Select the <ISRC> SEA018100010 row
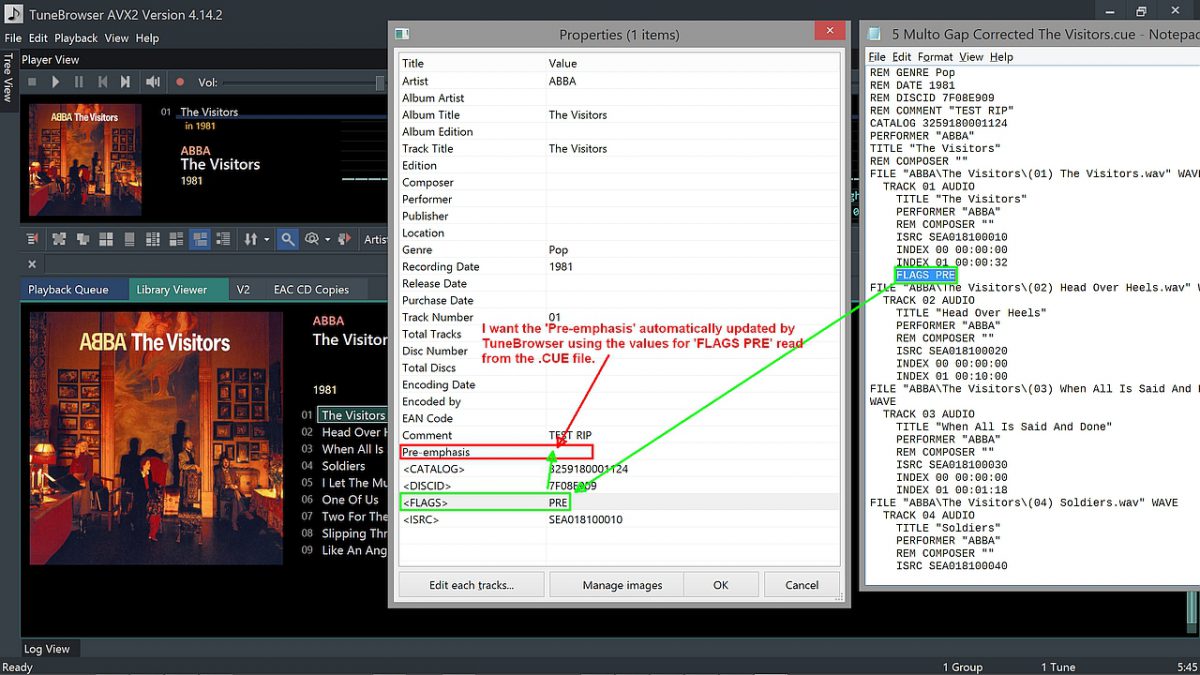Viewport: 1200px width, 675px height. click(619, 520)
